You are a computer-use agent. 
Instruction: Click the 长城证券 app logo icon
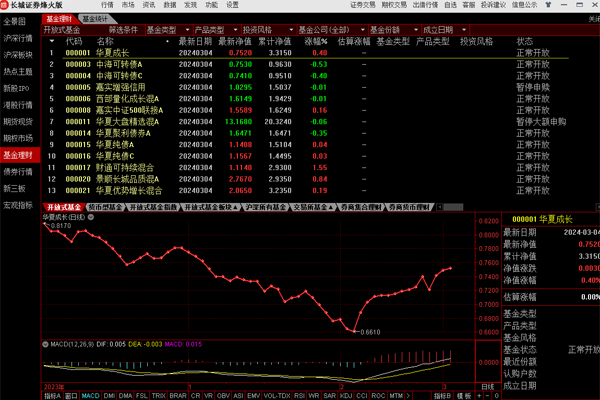6,5
